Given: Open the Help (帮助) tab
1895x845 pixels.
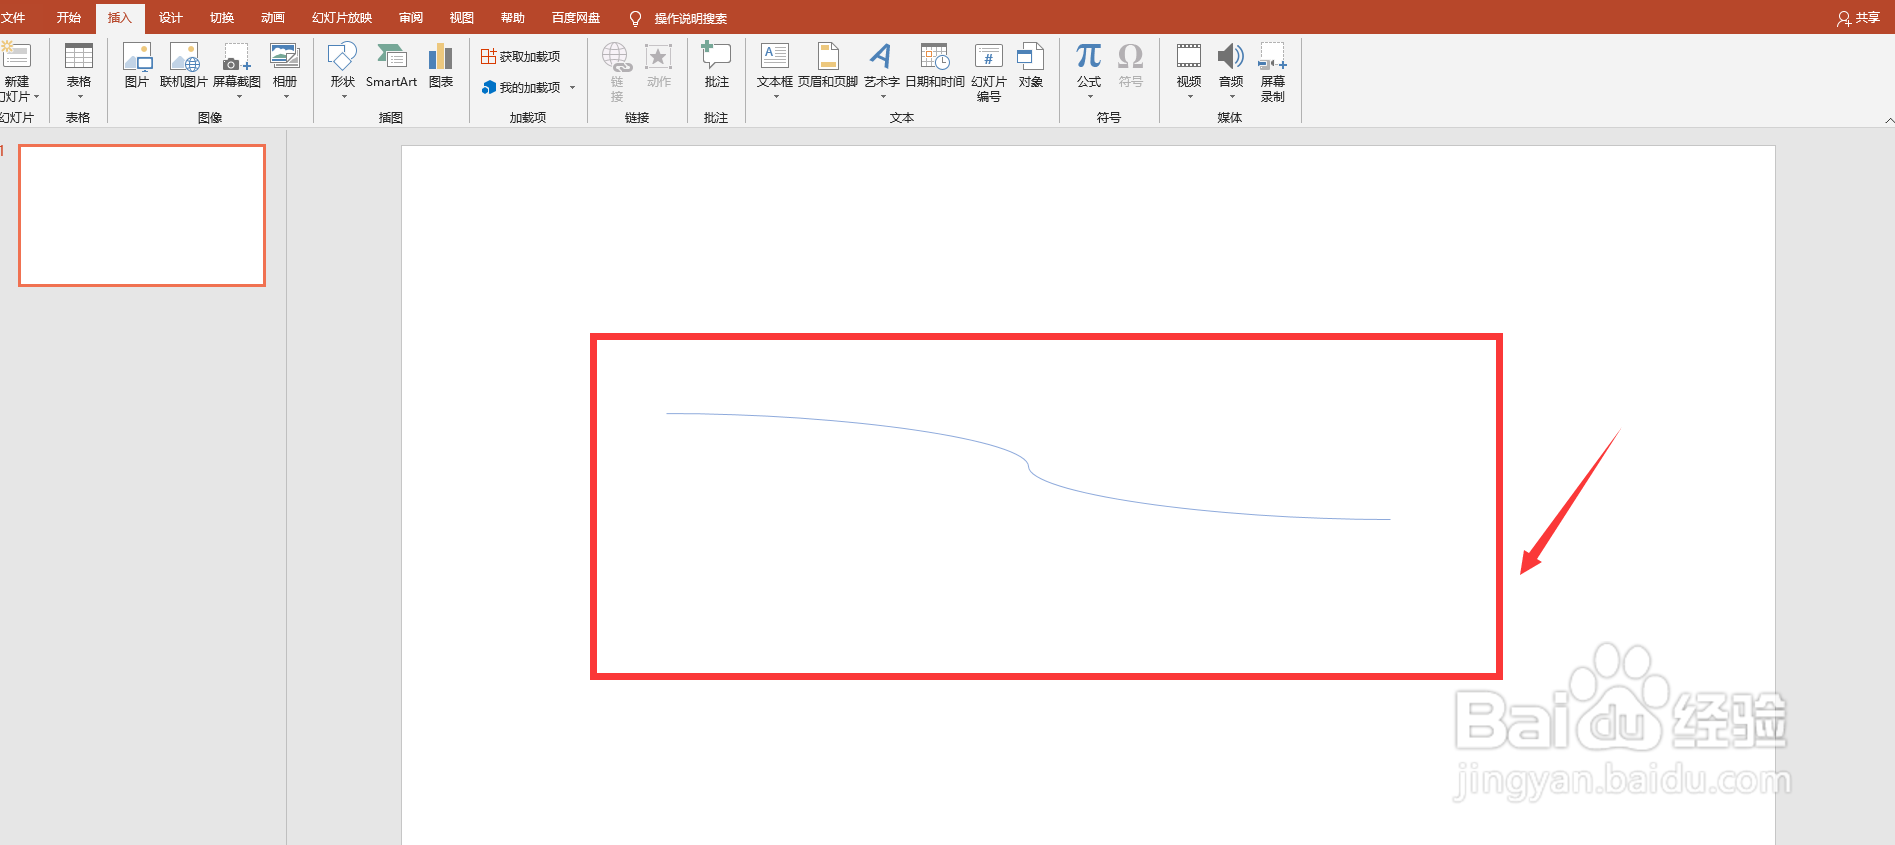Looking at the screenshot, I should [x=513, y=18].
